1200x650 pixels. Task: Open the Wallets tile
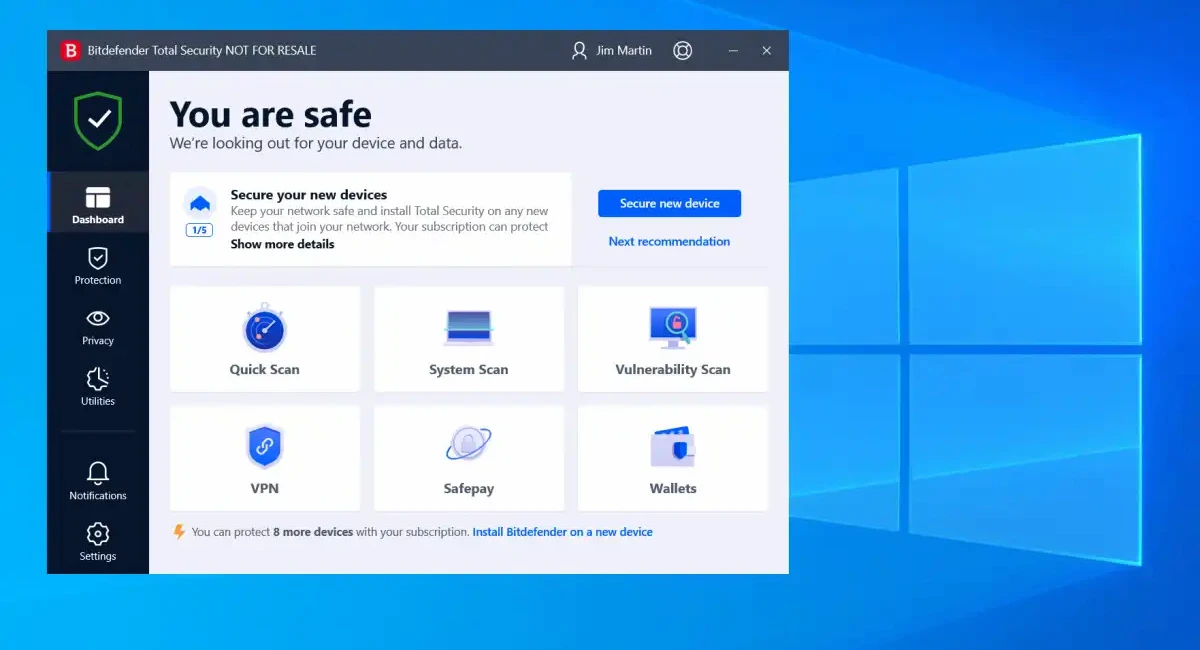click(673, 458)
